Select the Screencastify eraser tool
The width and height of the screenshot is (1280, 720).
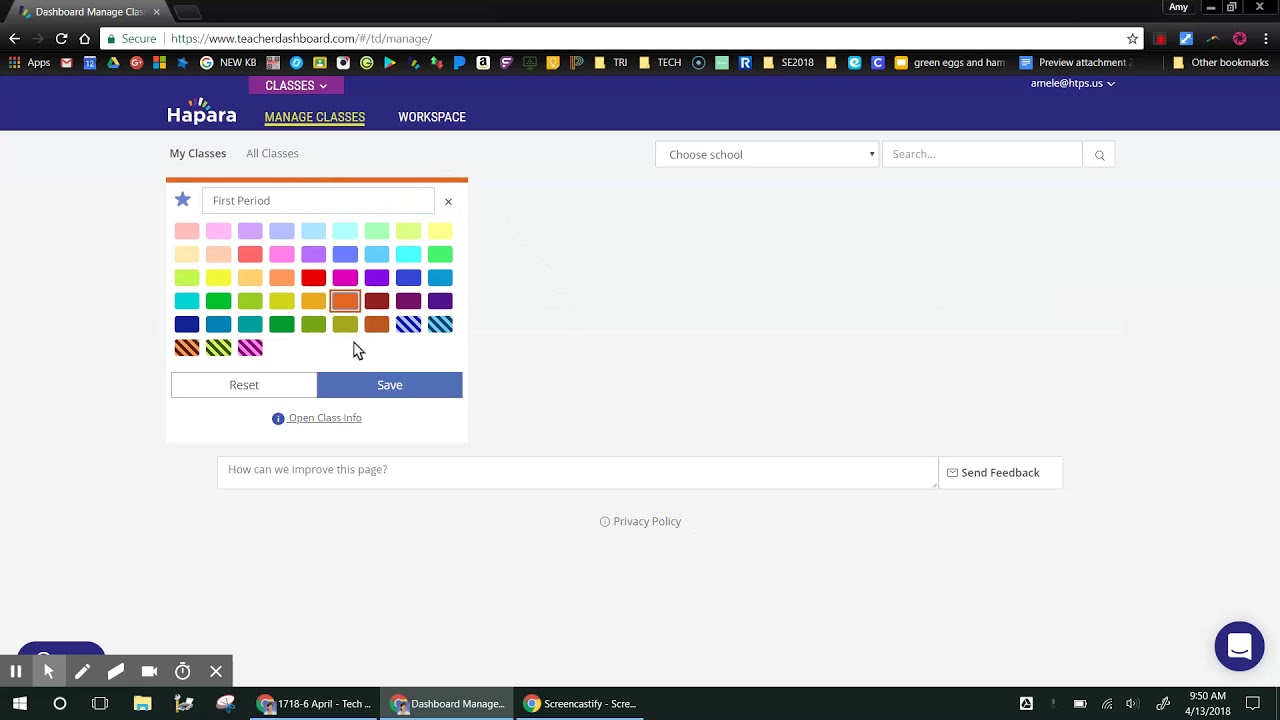(x=116, y=671)
